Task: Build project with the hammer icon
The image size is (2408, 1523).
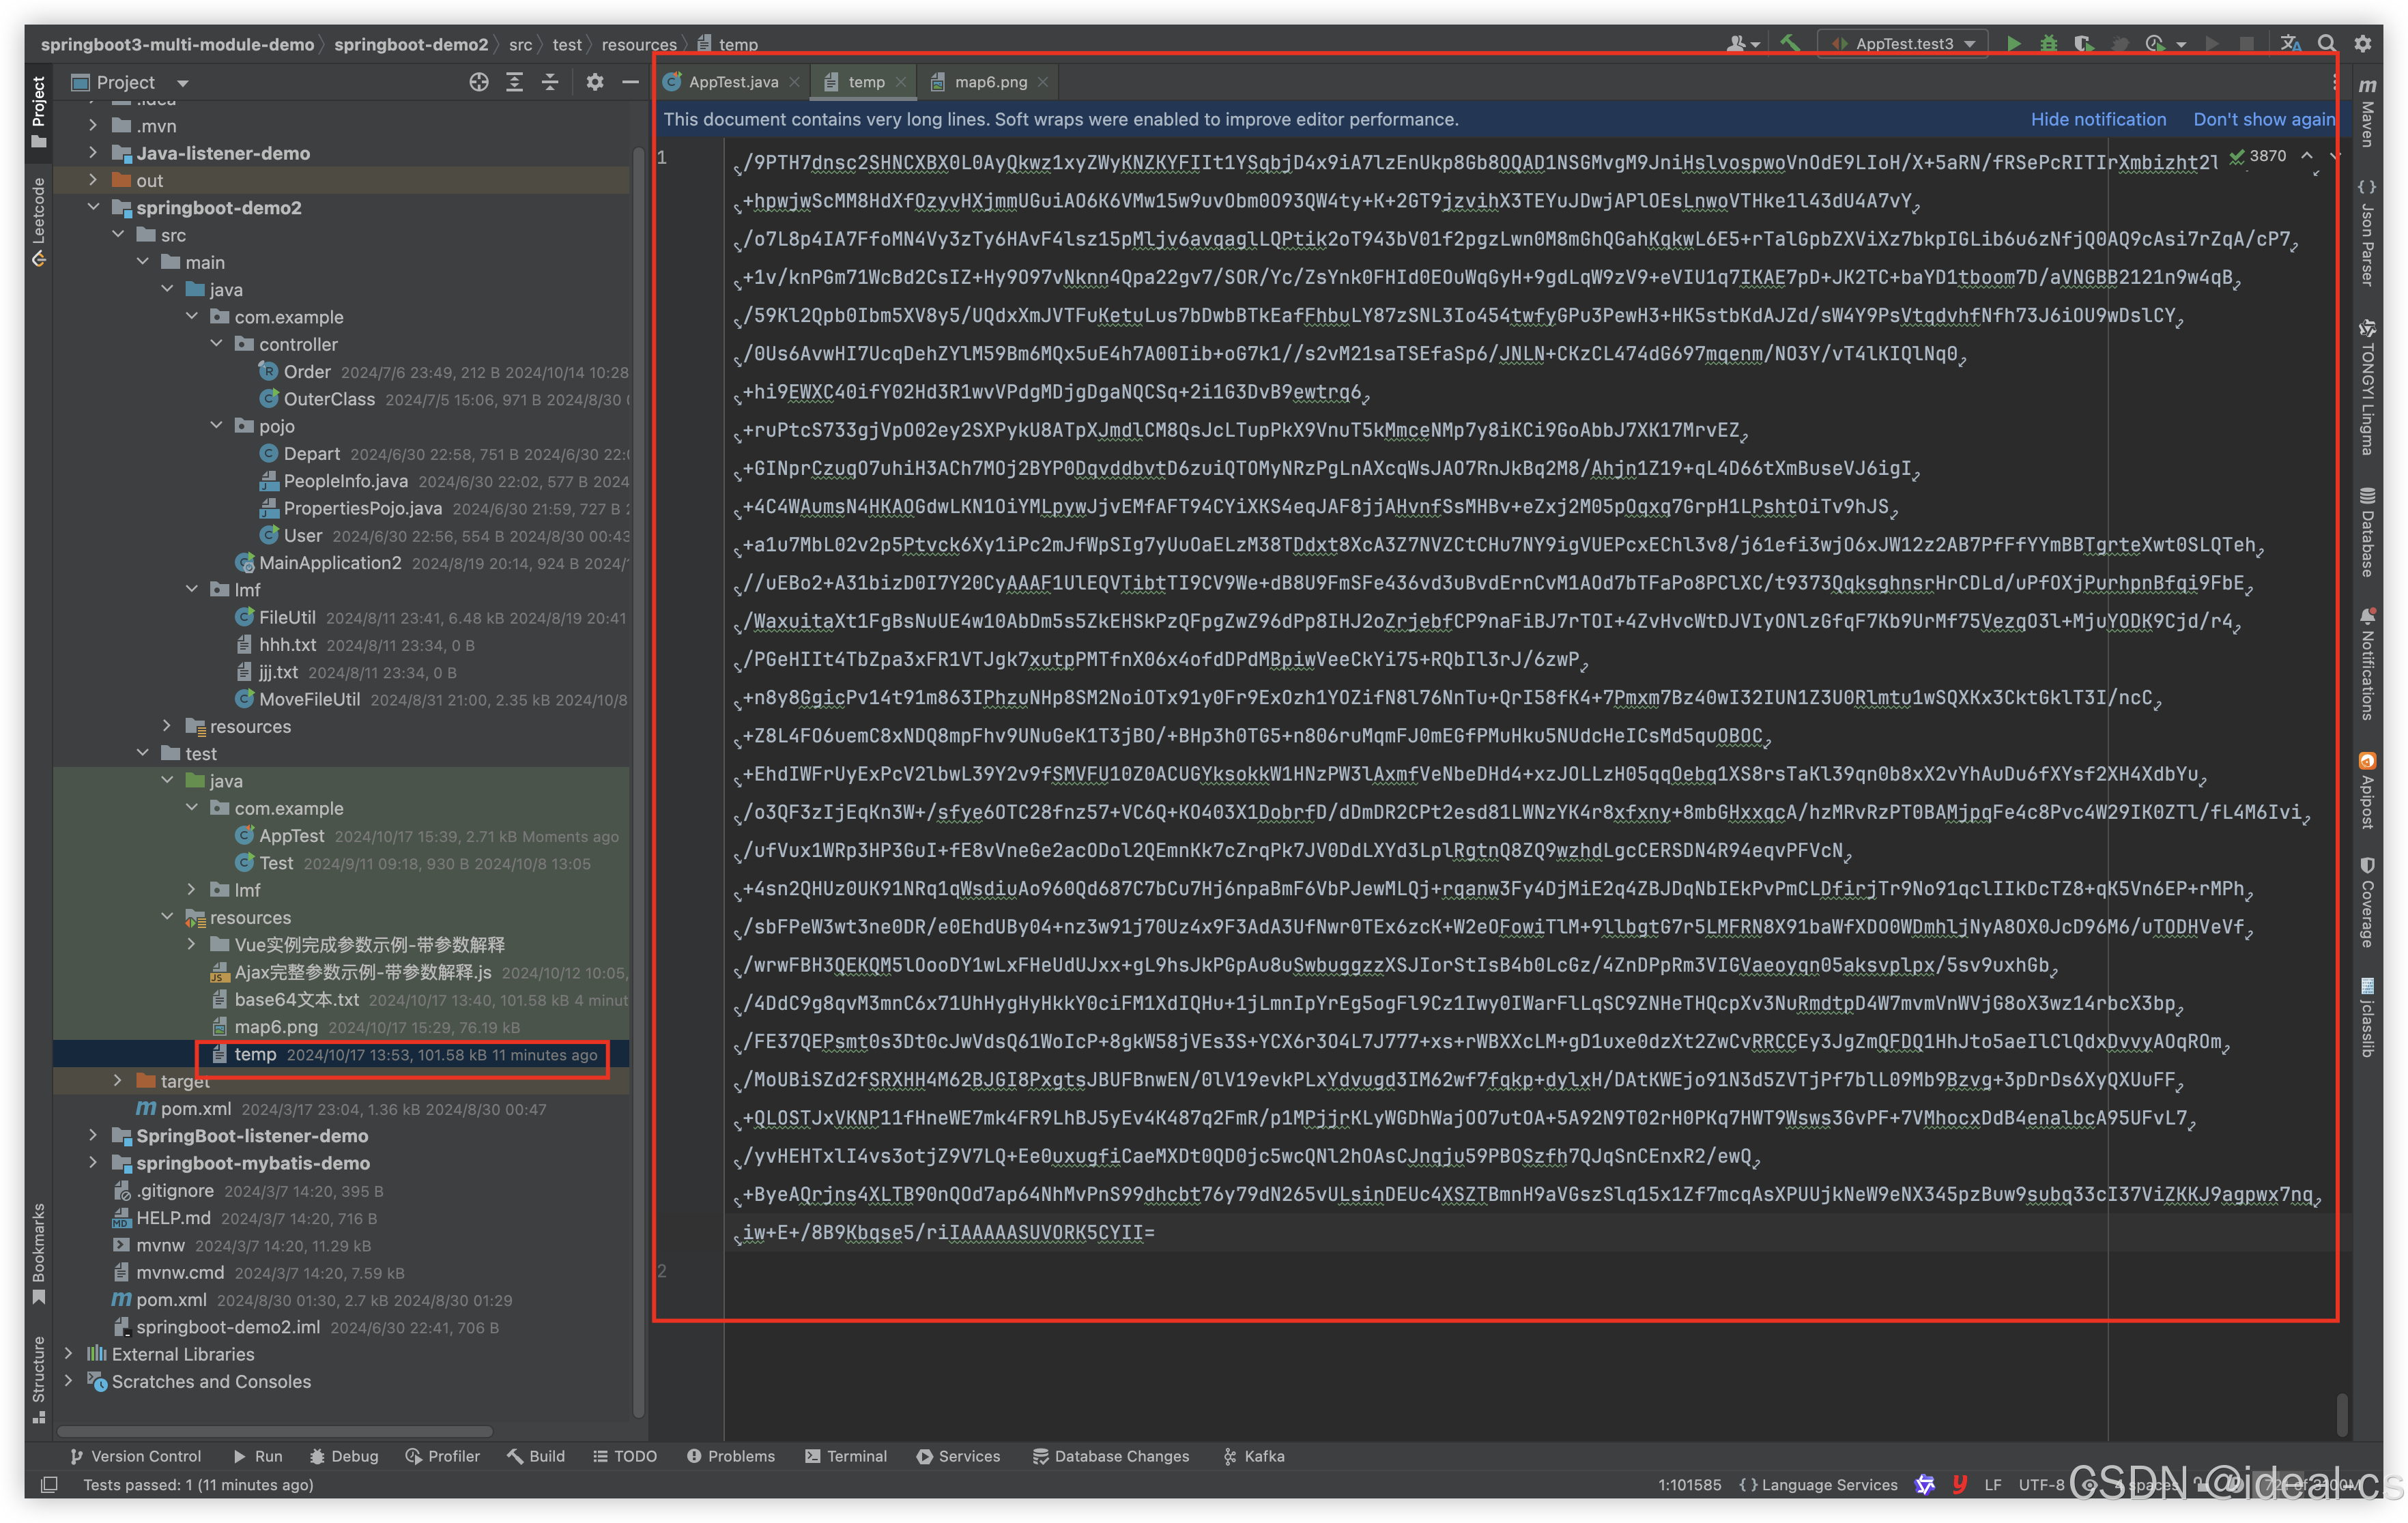Action: [1790, 43]
